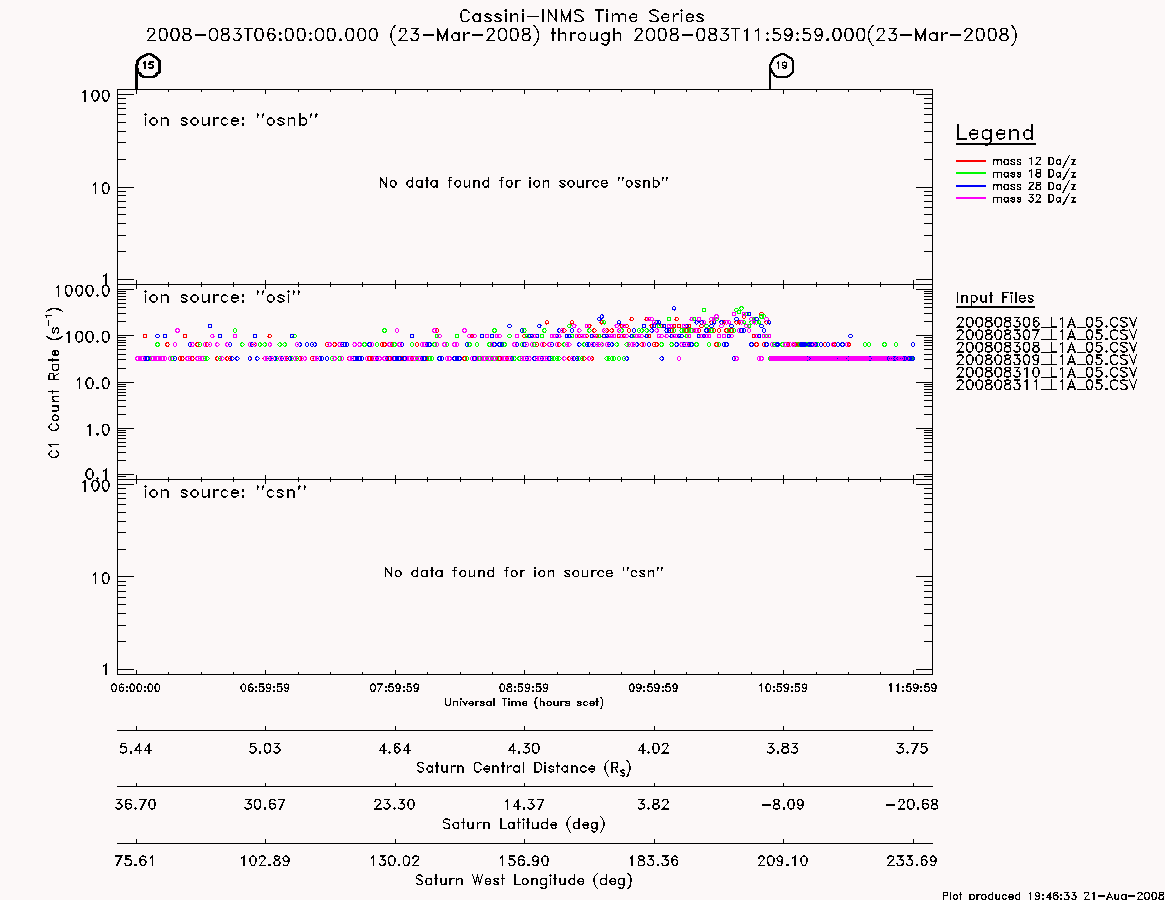
Task: Click the green mass 18 Da/z legend line
Action: point(970,174)
